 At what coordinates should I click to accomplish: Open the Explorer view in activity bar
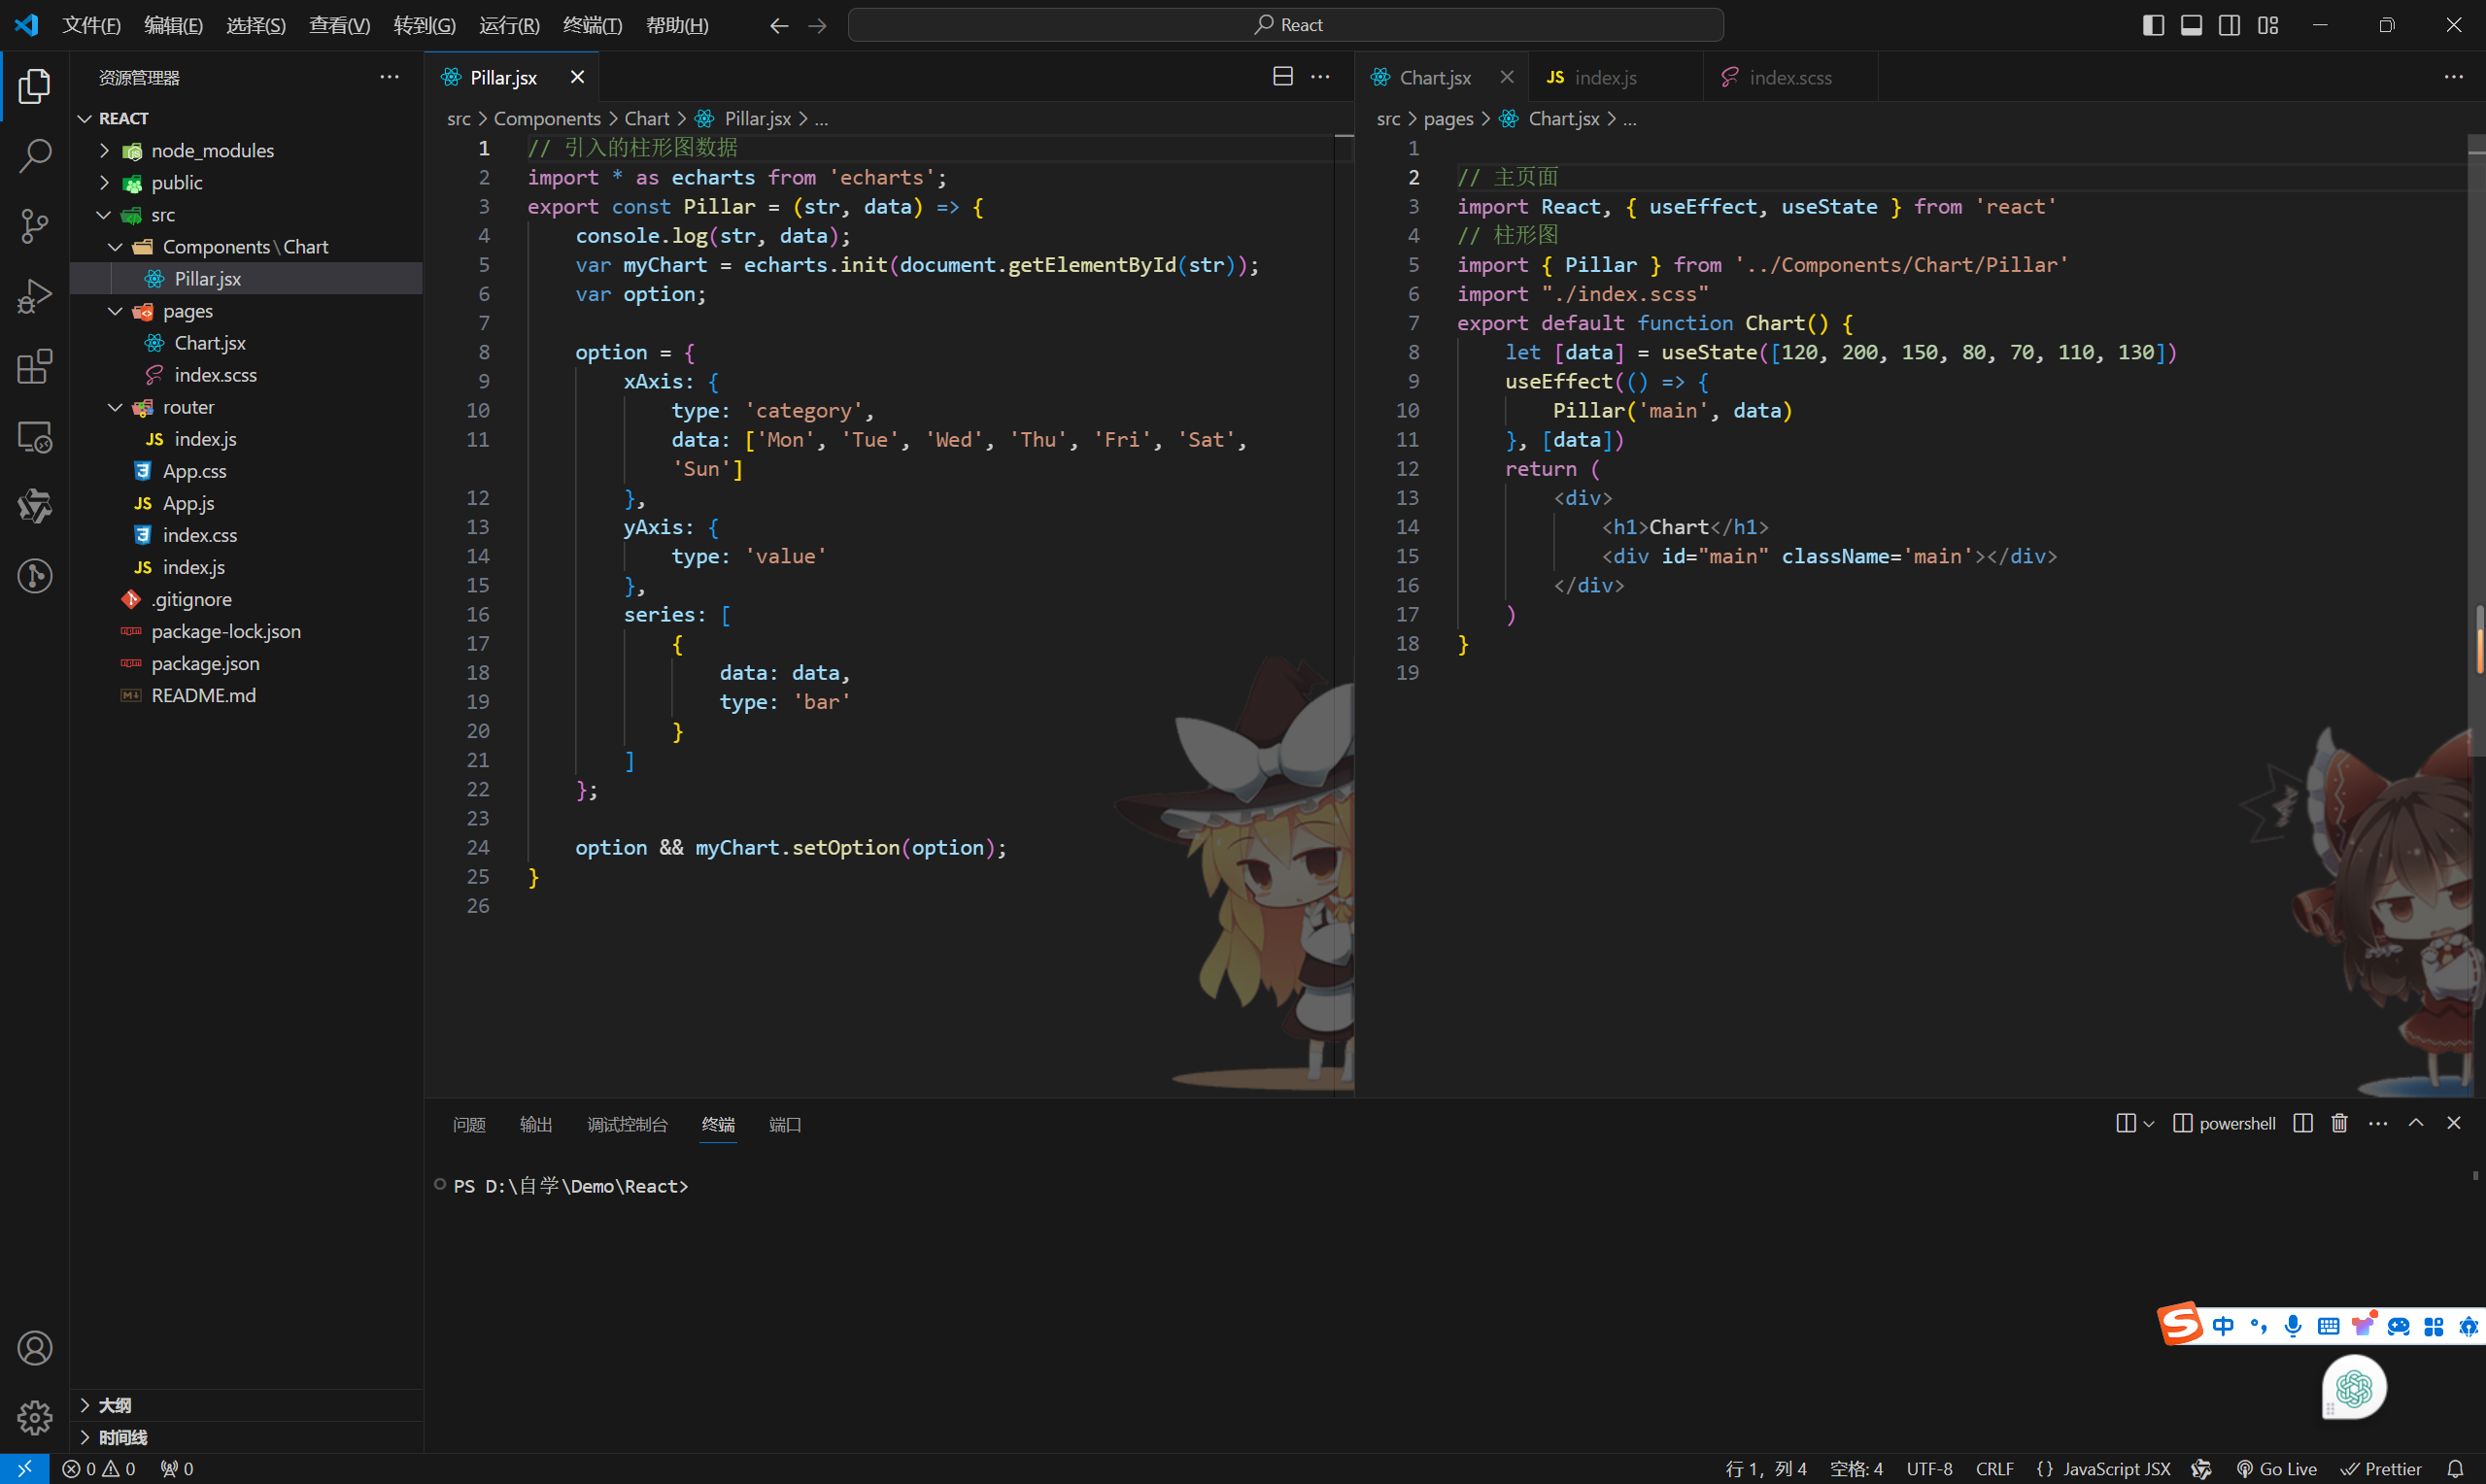[x=35, y=86]
